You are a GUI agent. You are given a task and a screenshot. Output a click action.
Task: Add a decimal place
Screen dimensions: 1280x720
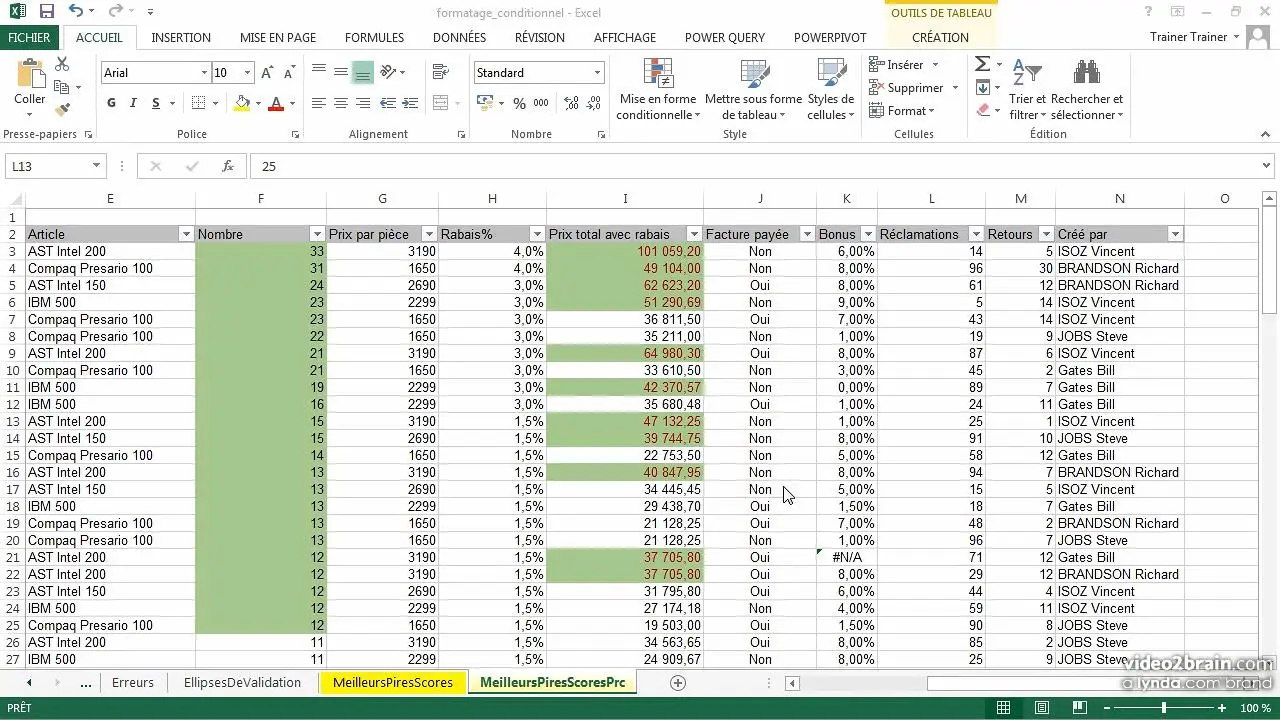pos(570,103)
